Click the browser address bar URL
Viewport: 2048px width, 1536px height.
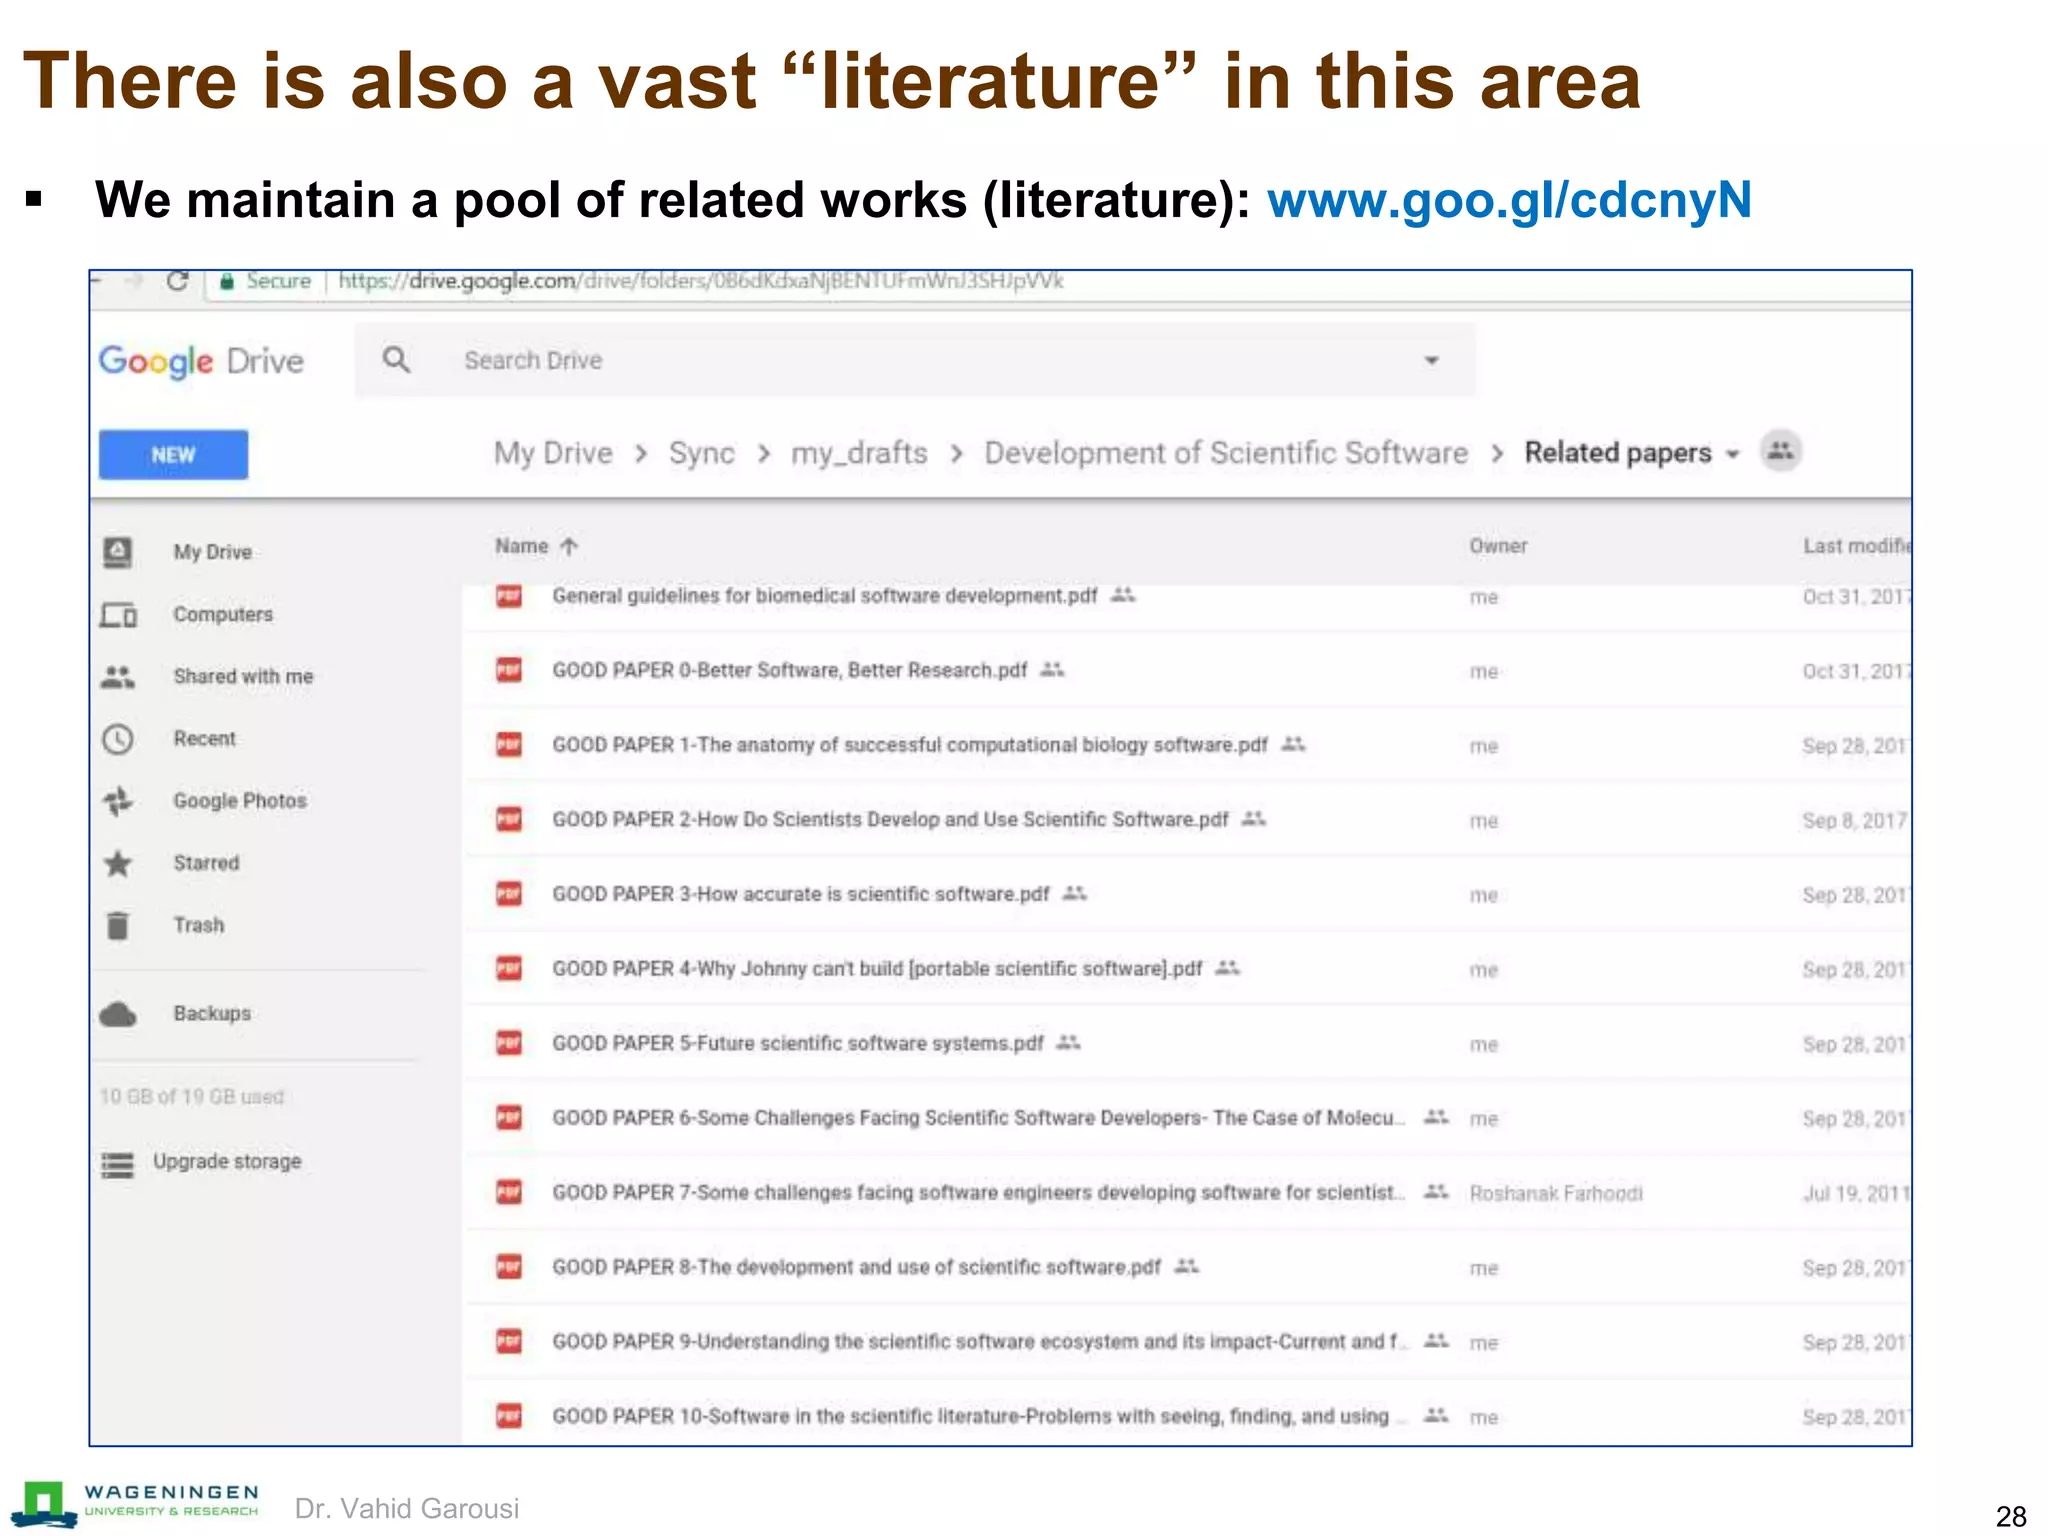(x=700, y=281)
